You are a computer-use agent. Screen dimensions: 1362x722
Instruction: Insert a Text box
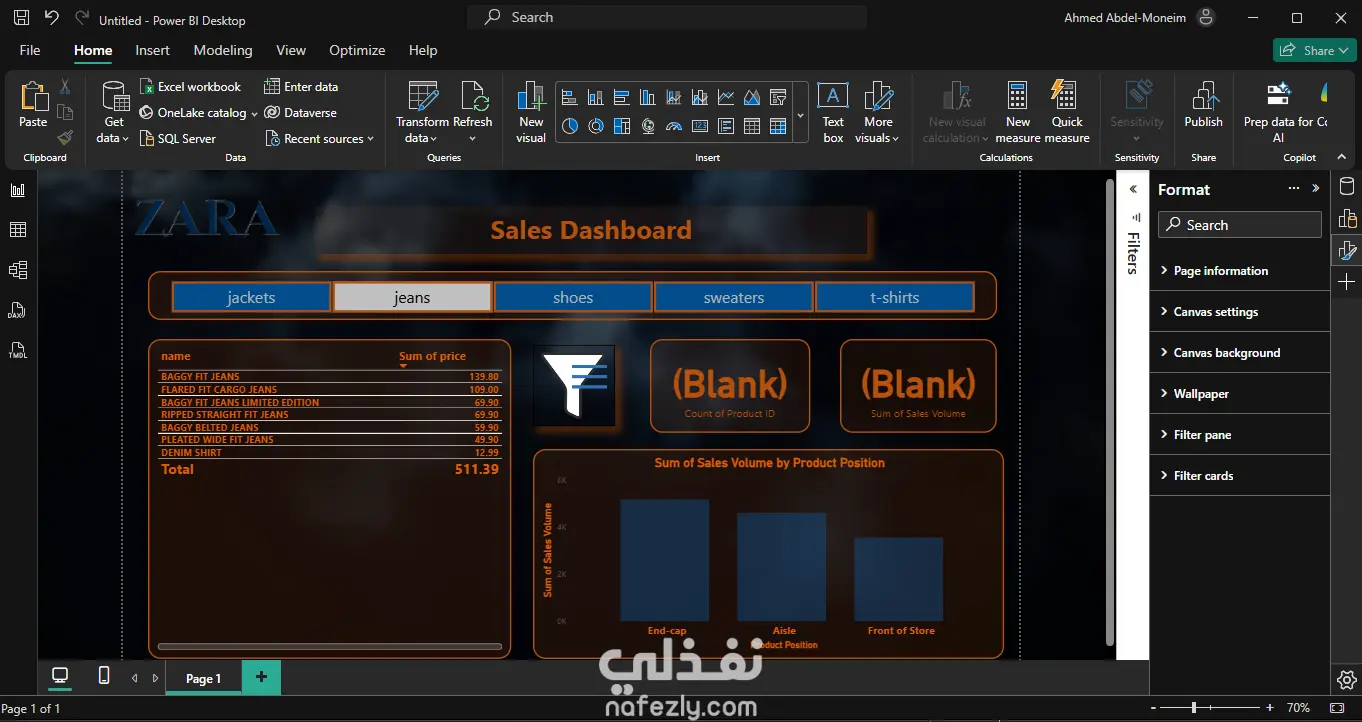[833, 112]
